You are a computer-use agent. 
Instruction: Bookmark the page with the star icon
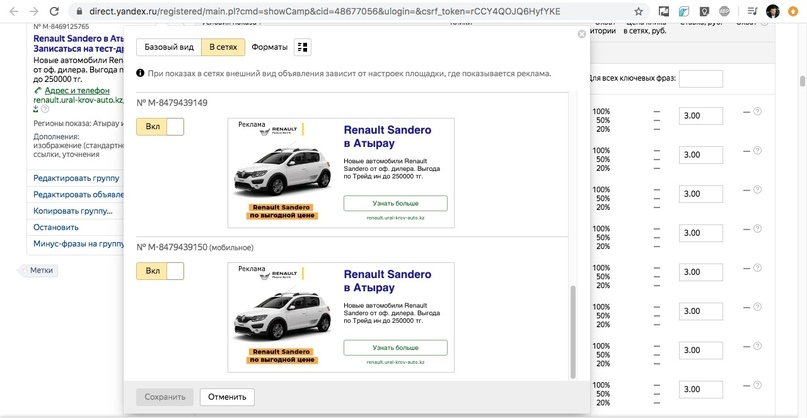638,11
